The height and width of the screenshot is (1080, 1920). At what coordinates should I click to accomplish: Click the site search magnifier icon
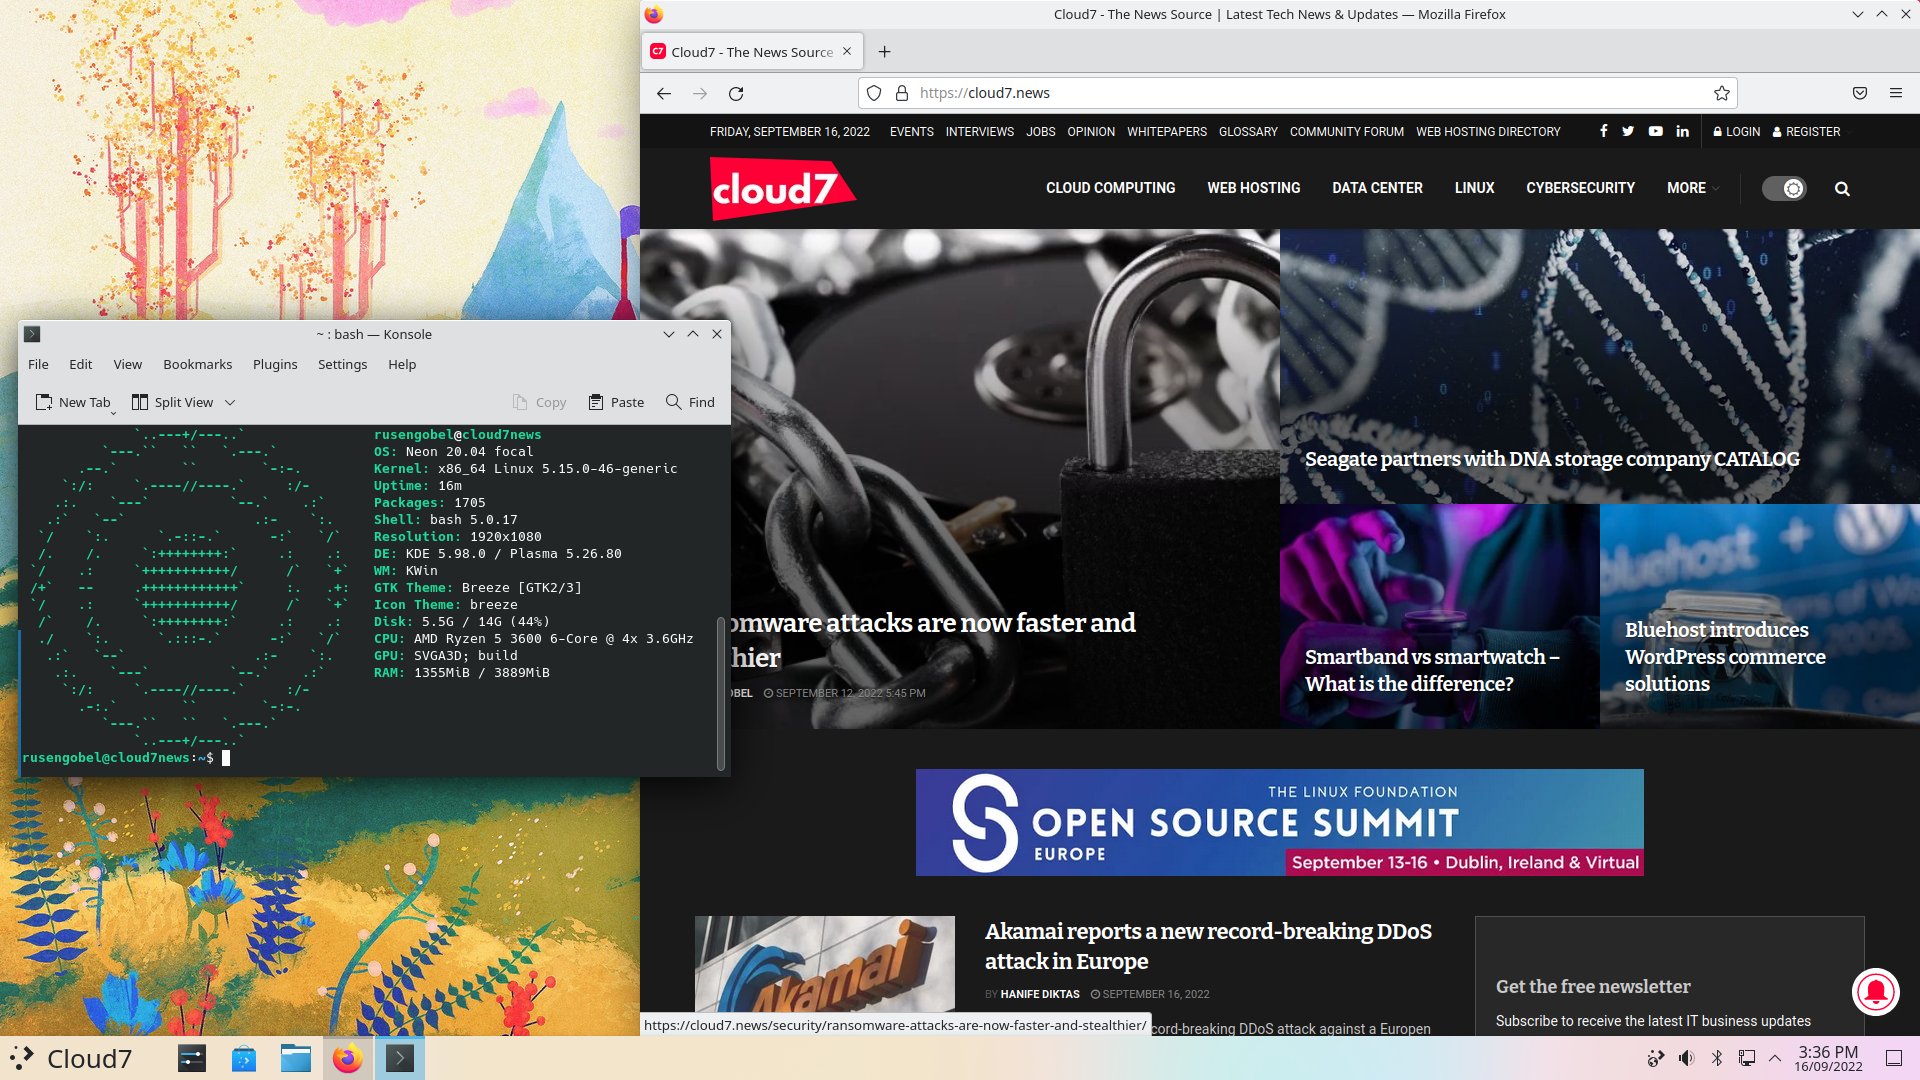click(1842, 188)
